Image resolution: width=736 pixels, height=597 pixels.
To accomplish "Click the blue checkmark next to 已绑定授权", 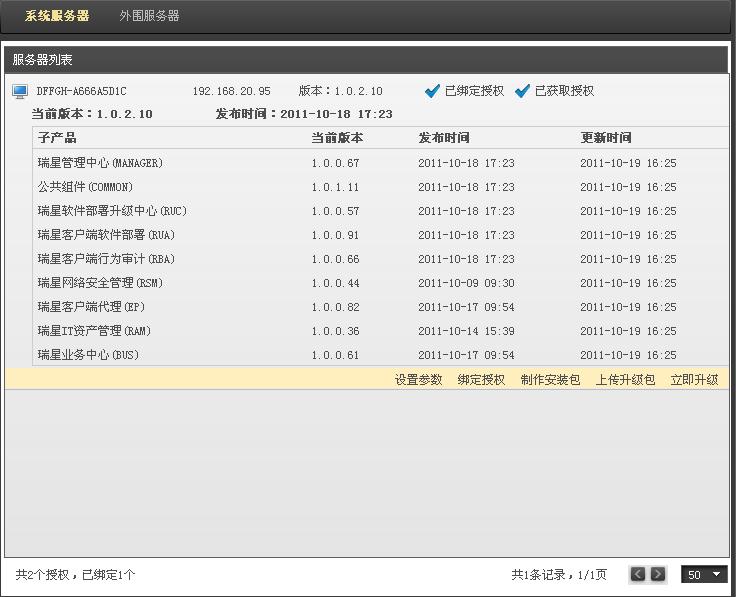I will [432, 91].
